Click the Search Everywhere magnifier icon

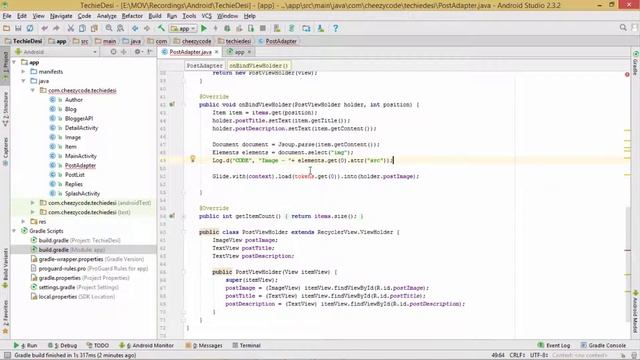pyautogui.click(x=623, y=27)
